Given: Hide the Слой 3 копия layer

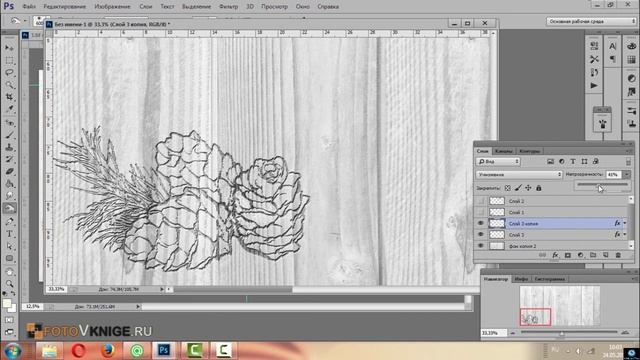Looking at the screenshot, I should click(x=481, y=223).
